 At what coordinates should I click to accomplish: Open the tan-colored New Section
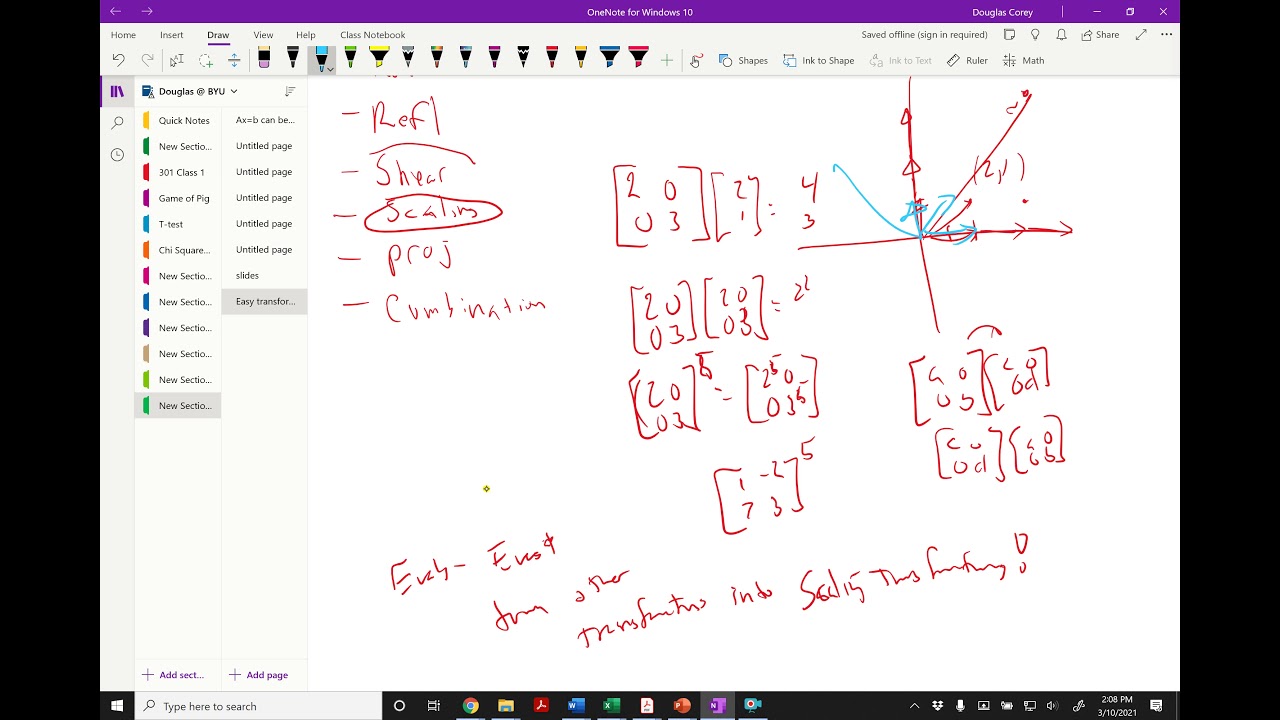[x=178, y=354]
